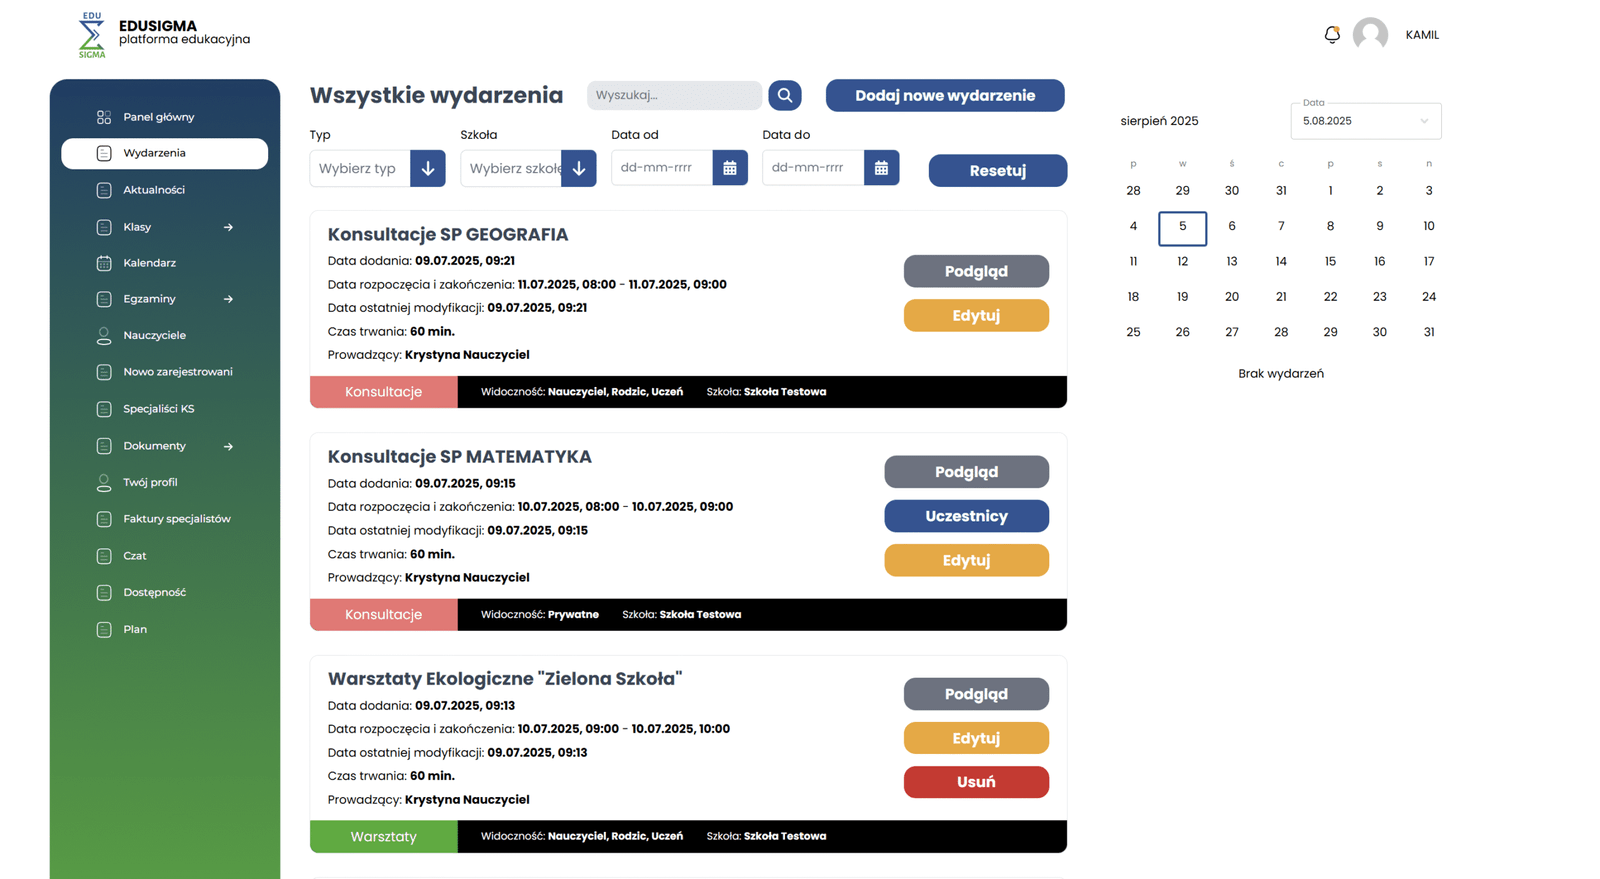1600x879 pixels.
Task: Expand the Egzaminy submenu arrow
Action: 228,299
